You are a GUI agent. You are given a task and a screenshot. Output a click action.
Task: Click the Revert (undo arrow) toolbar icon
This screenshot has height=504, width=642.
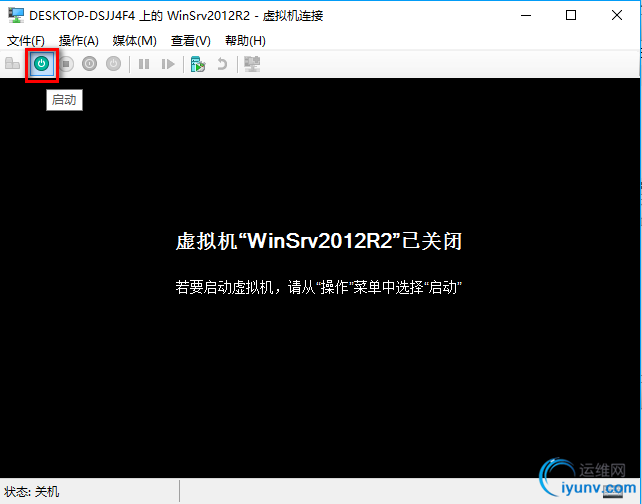click(x=222, y=64)
